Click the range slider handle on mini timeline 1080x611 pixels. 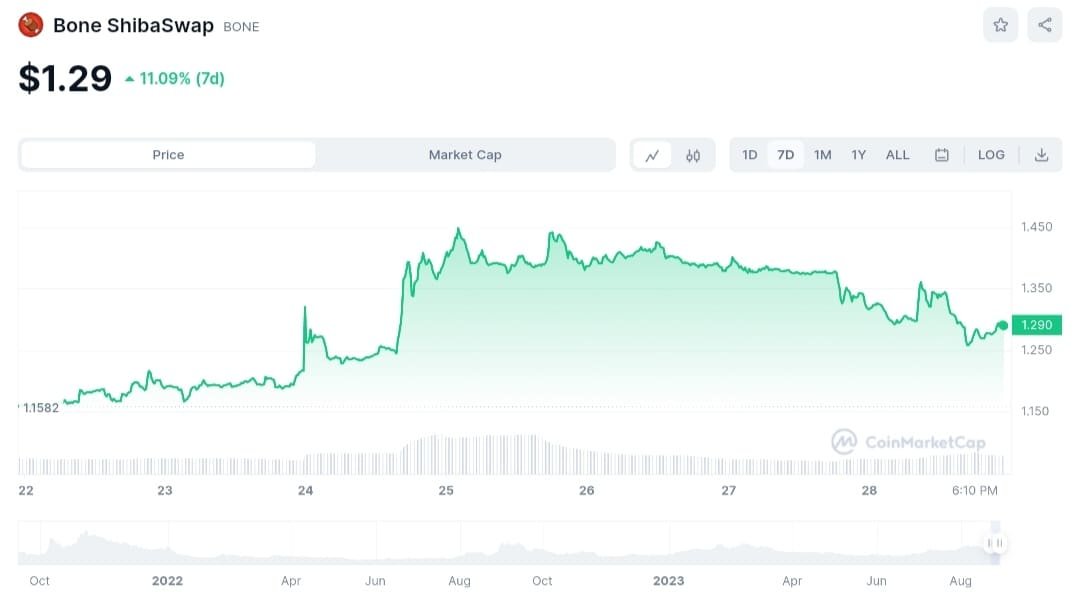pos(995,543)
